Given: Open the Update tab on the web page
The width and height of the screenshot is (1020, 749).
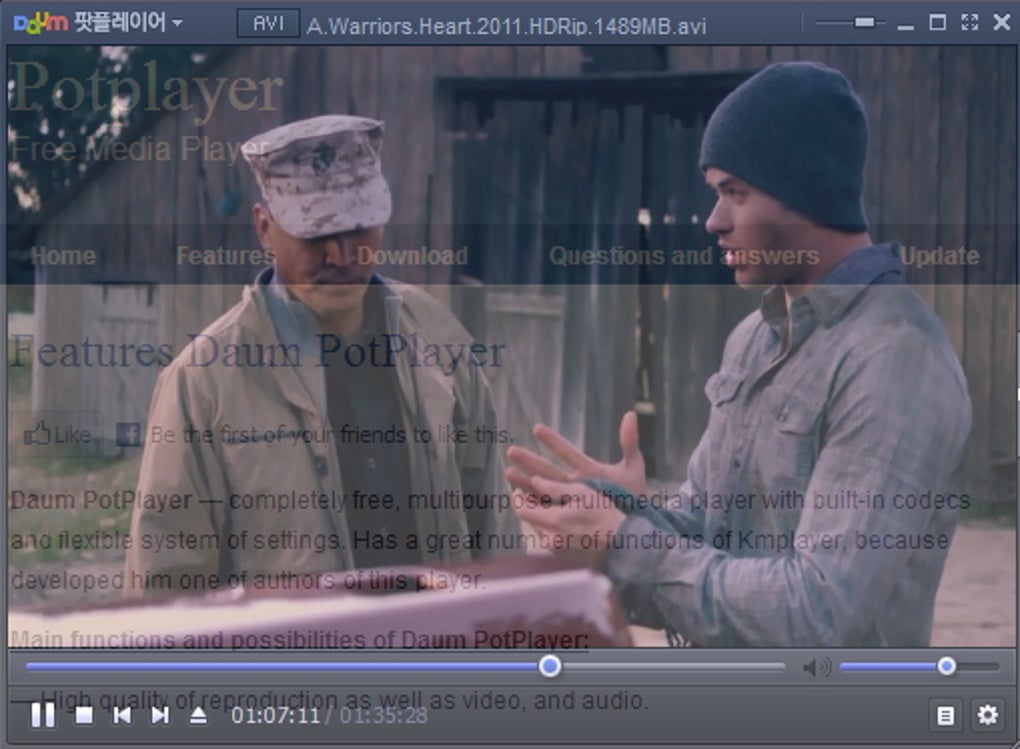Looking at the screenshot, I should click(939, 256).
